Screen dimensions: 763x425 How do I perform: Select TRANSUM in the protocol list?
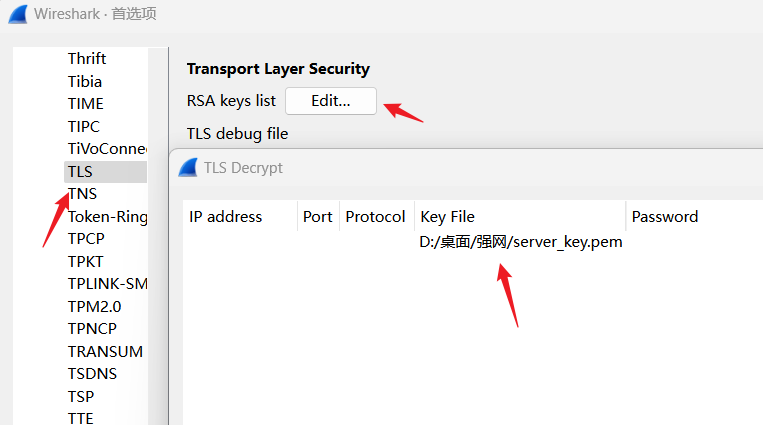point(105,352)
